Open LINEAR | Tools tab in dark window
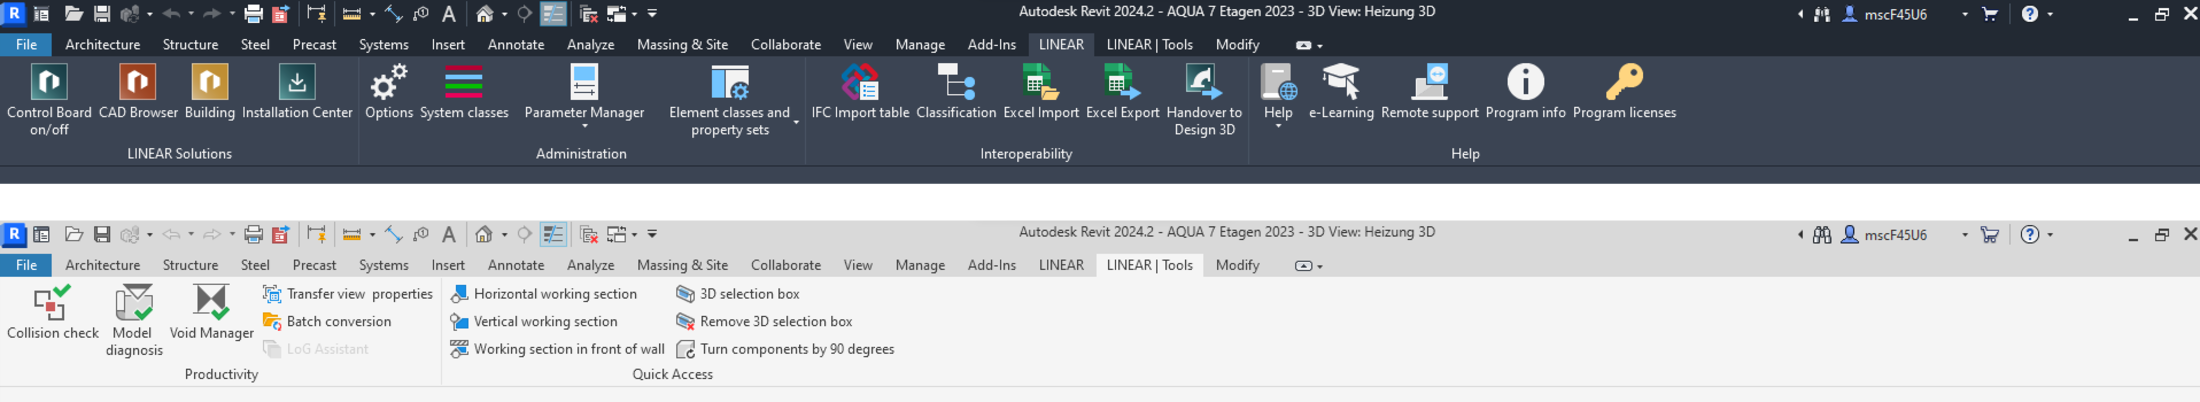Screen dimensions: 2200x402 (1149, 44)
